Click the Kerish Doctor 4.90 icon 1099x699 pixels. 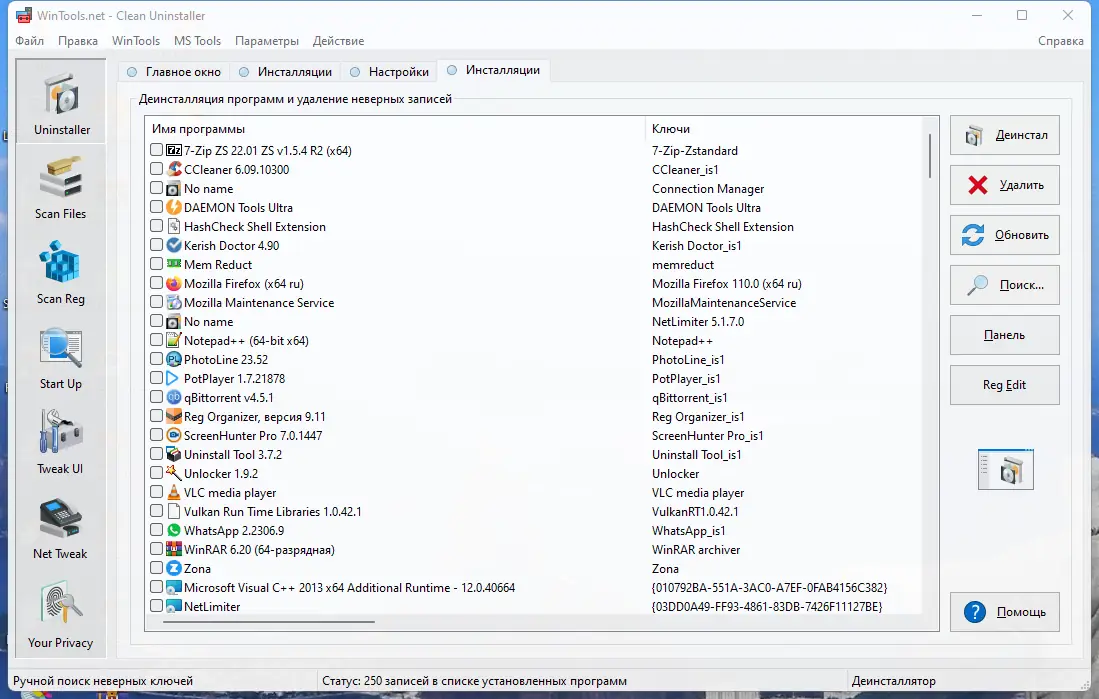pyautogui.click(x=174, y=245)
